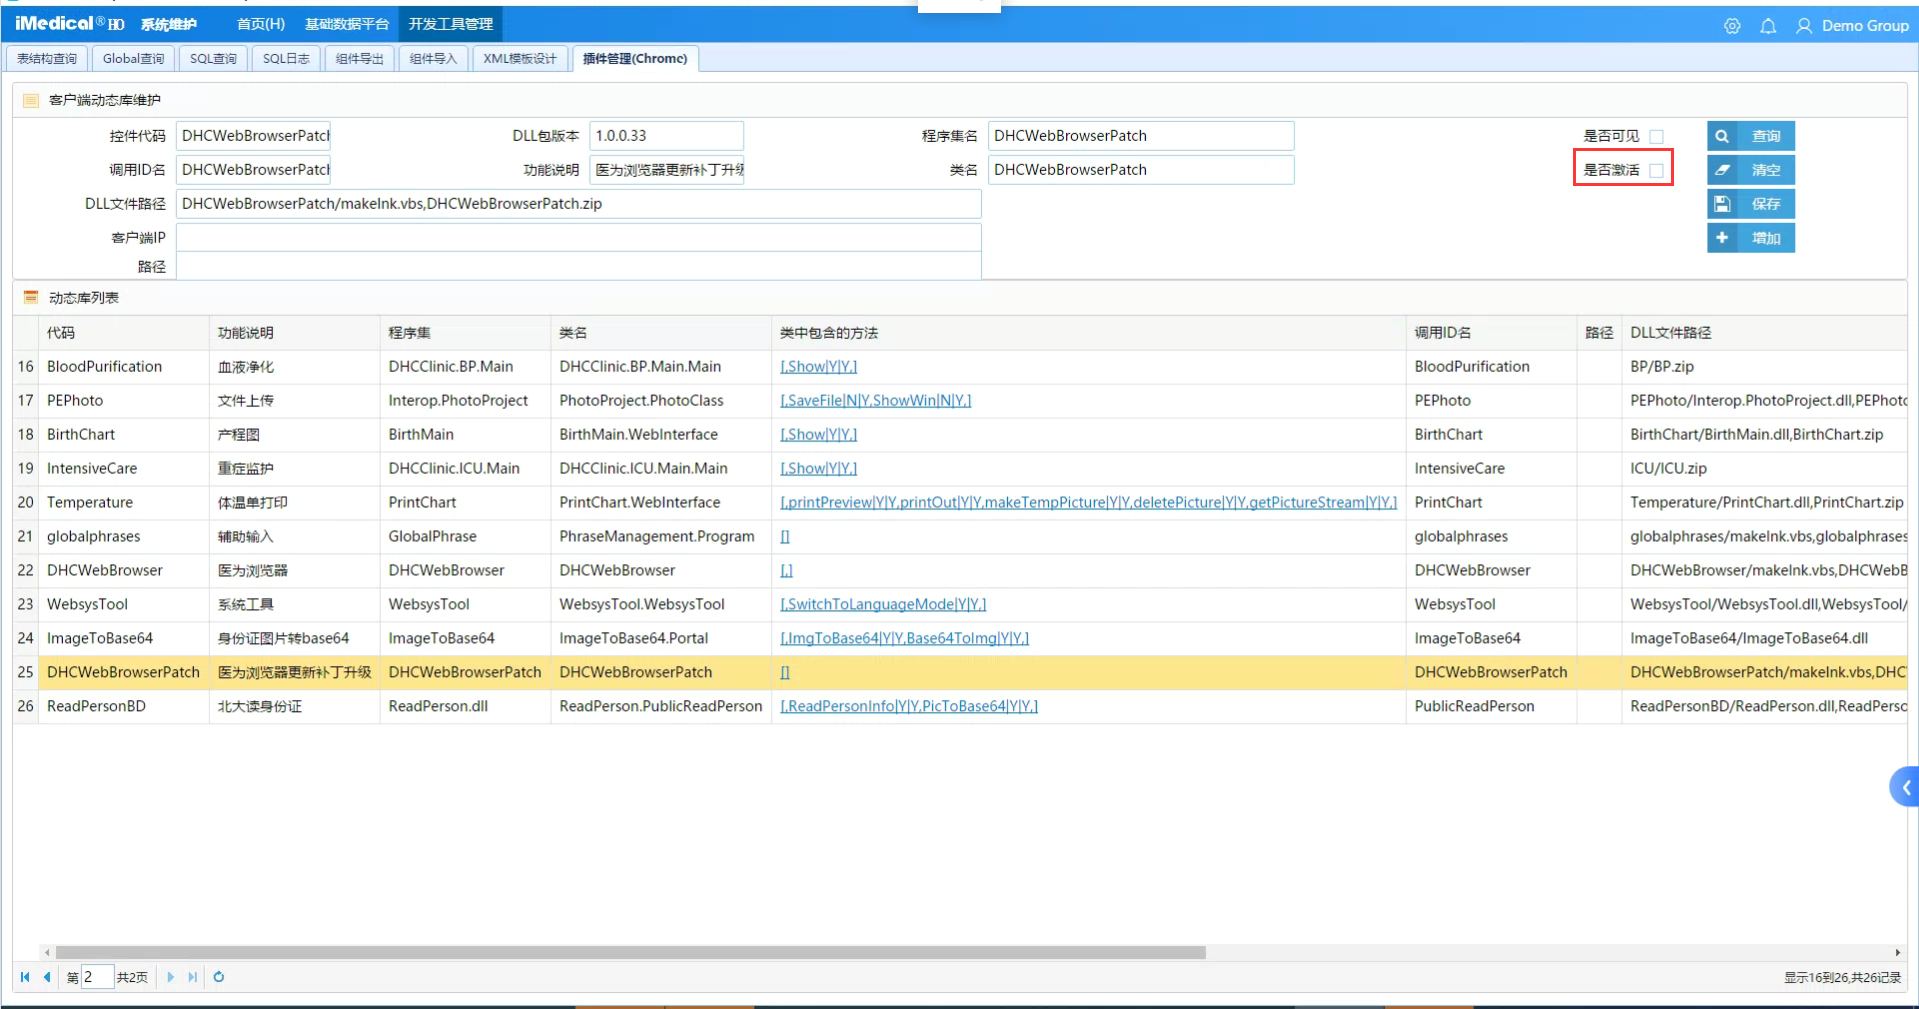Toggle the 是否可见 checkbox
The width and height of the screenshot is (1919, 1009).
pos(1656,136)
